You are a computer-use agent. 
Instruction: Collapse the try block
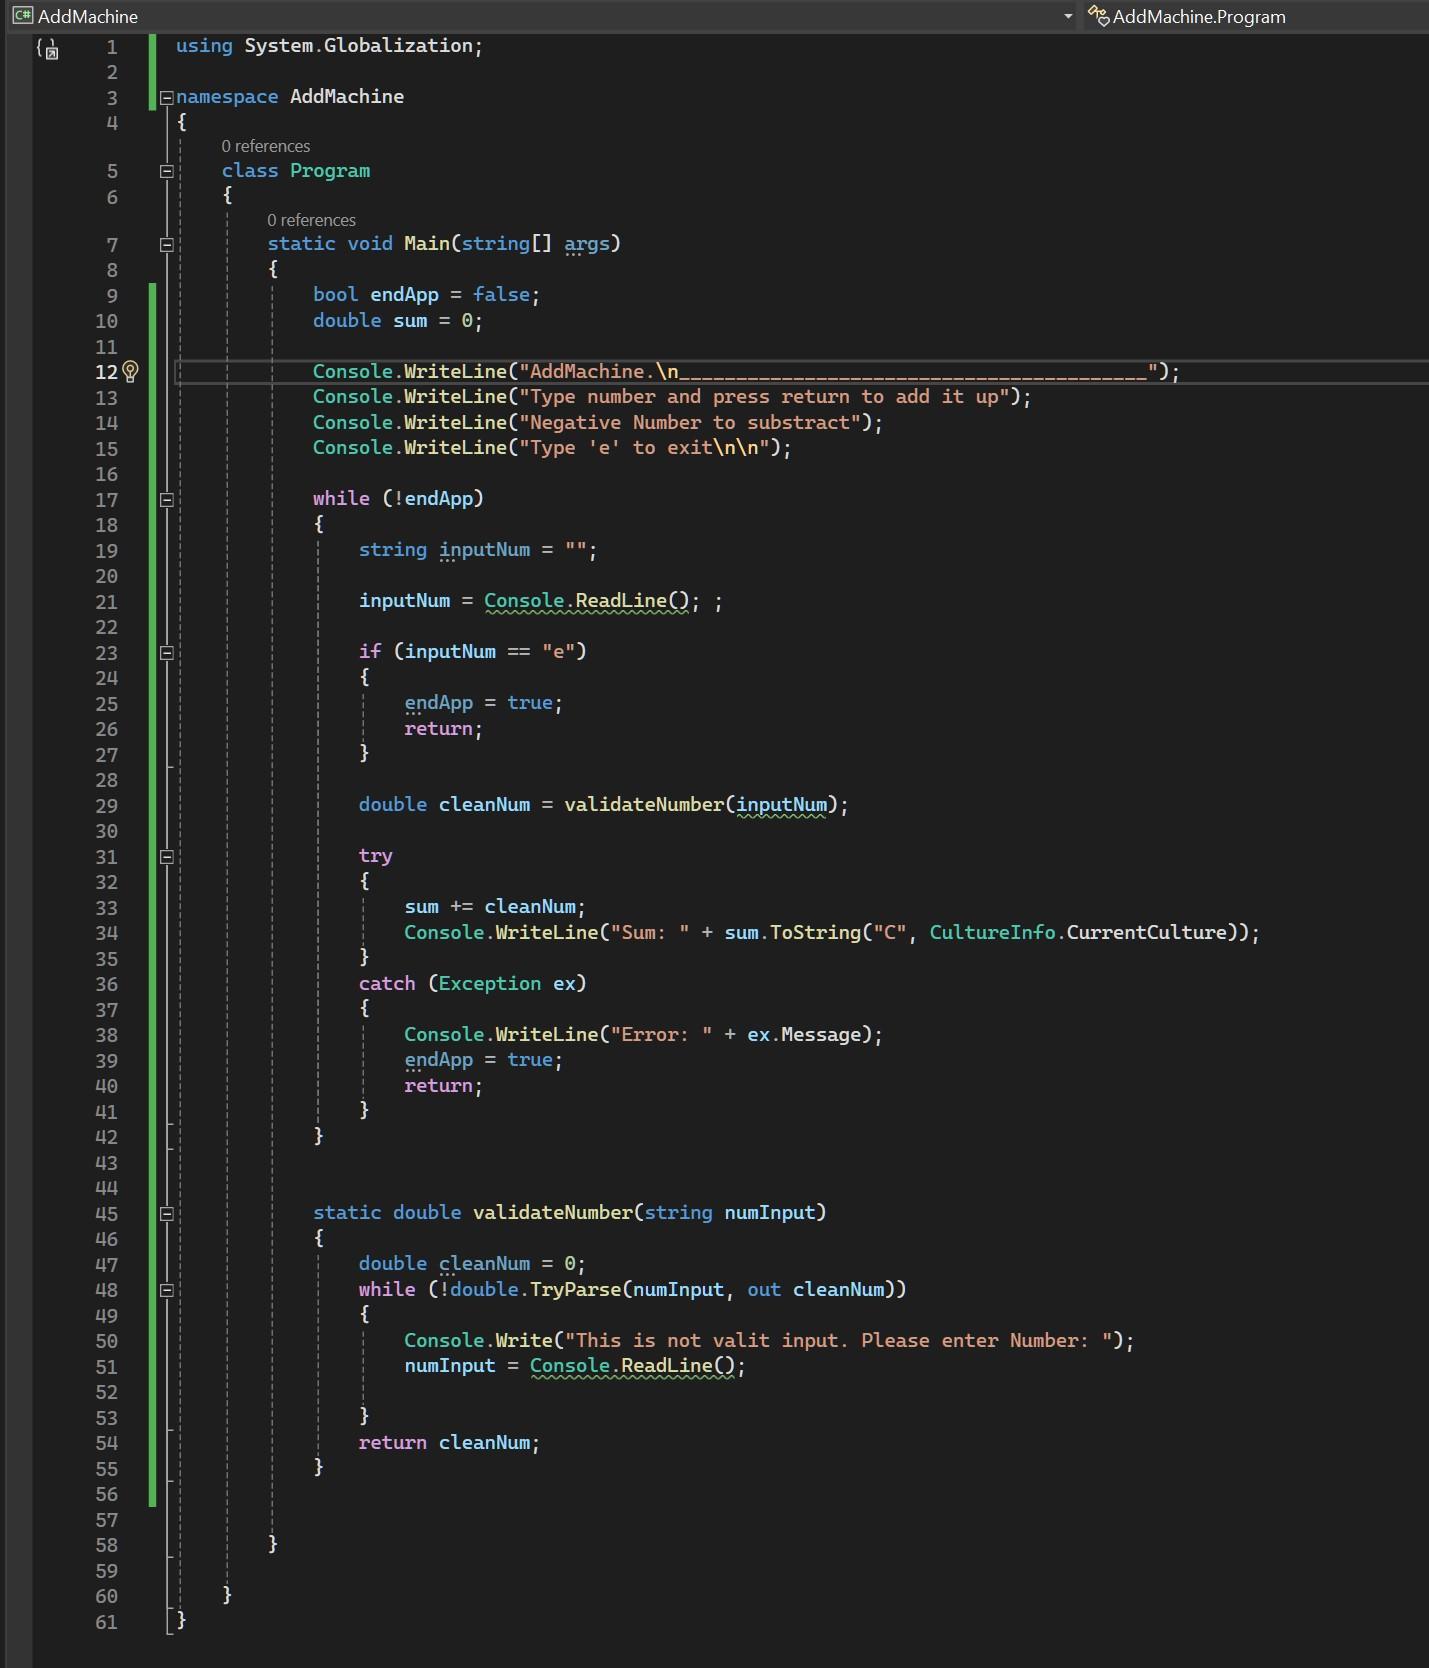(167, 856)
